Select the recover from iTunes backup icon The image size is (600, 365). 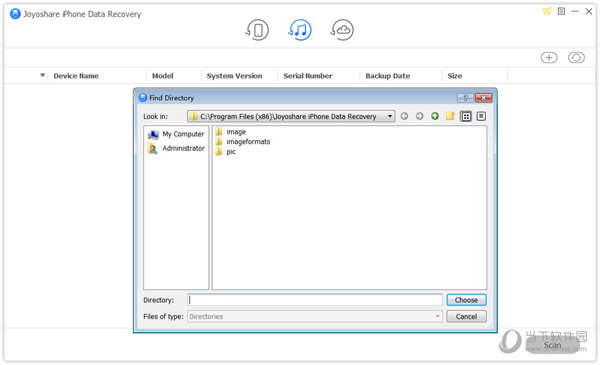coord(300,30)
